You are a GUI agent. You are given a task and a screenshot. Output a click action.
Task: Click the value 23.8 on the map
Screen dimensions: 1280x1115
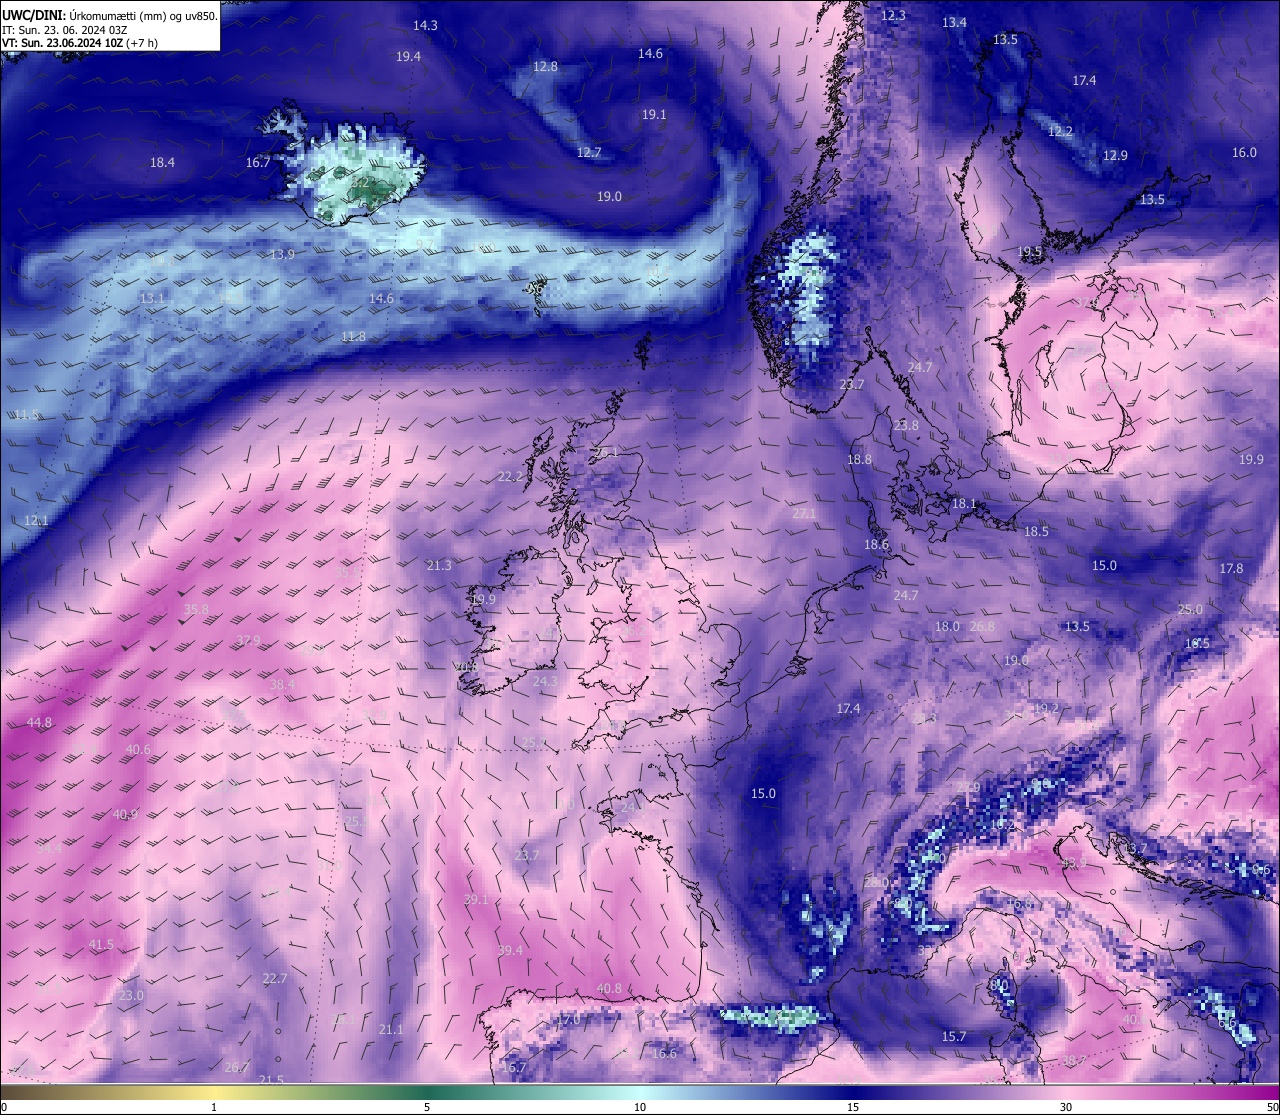point(906,426)
